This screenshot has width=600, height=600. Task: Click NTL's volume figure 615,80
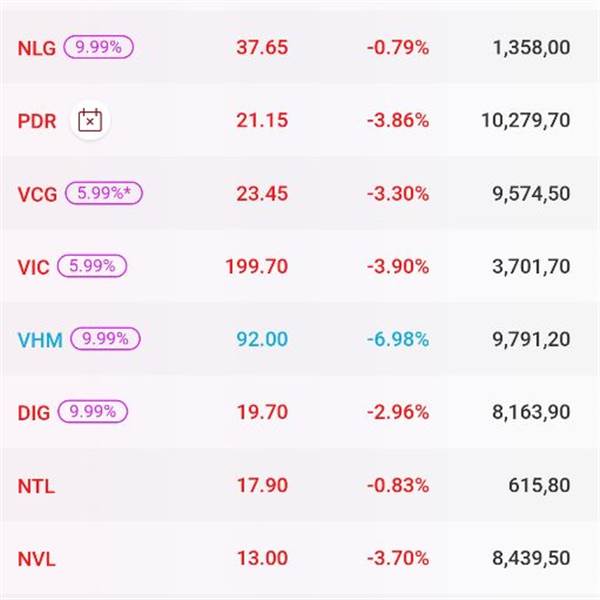pos(541,487)
